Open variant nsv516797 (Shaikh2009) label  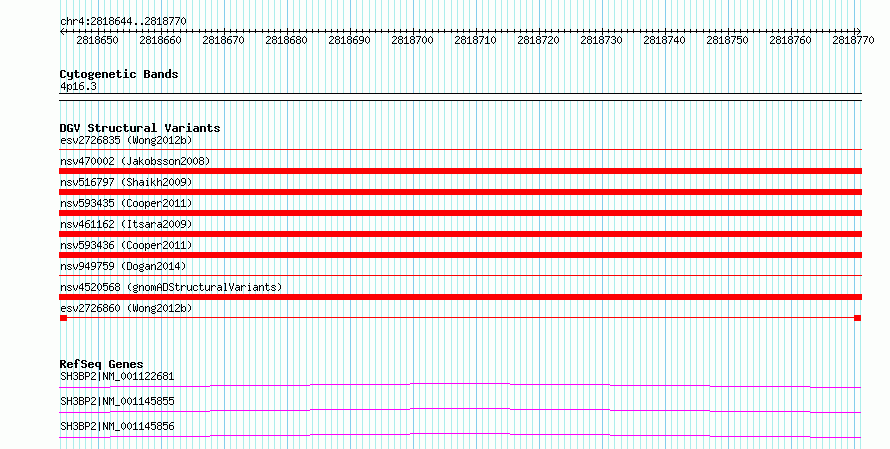coord(126,182)
